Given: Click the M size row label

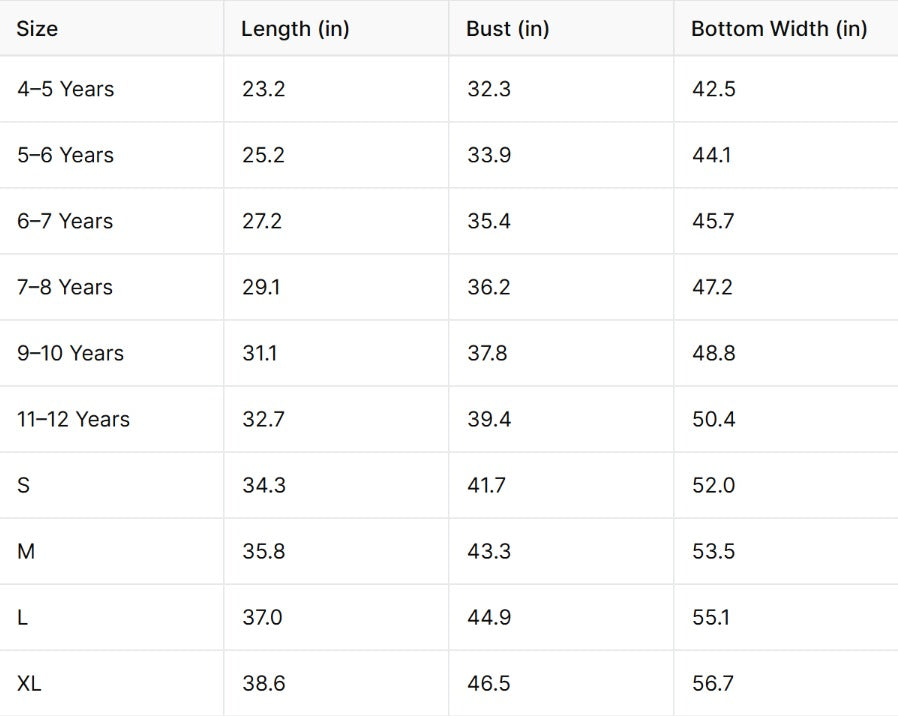Looking at the screenshot, I should pos(26,551).
